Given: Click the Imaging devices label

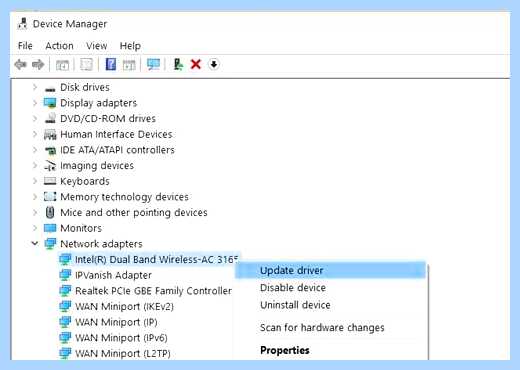Looking at the screenshot, I should [97, 165].
